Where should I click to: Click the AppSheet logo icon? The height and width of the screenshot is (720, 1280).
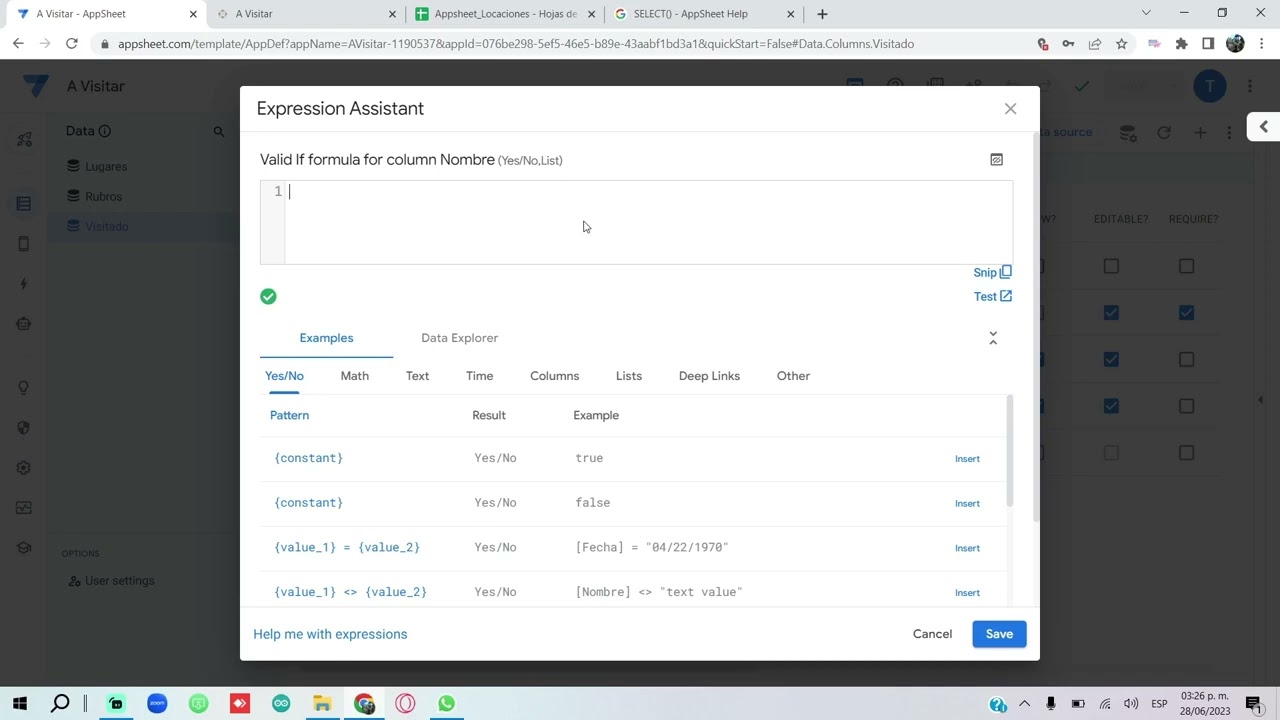pyautogui.click(x=35, y=86)
